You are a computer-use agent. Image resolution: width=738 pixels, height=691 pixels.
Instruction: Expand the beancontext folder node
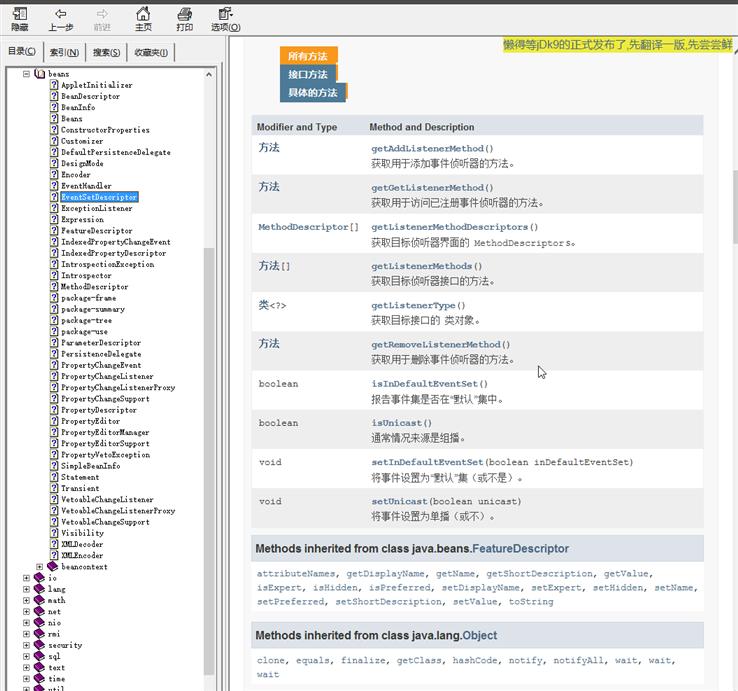click(x=39, y=567)
